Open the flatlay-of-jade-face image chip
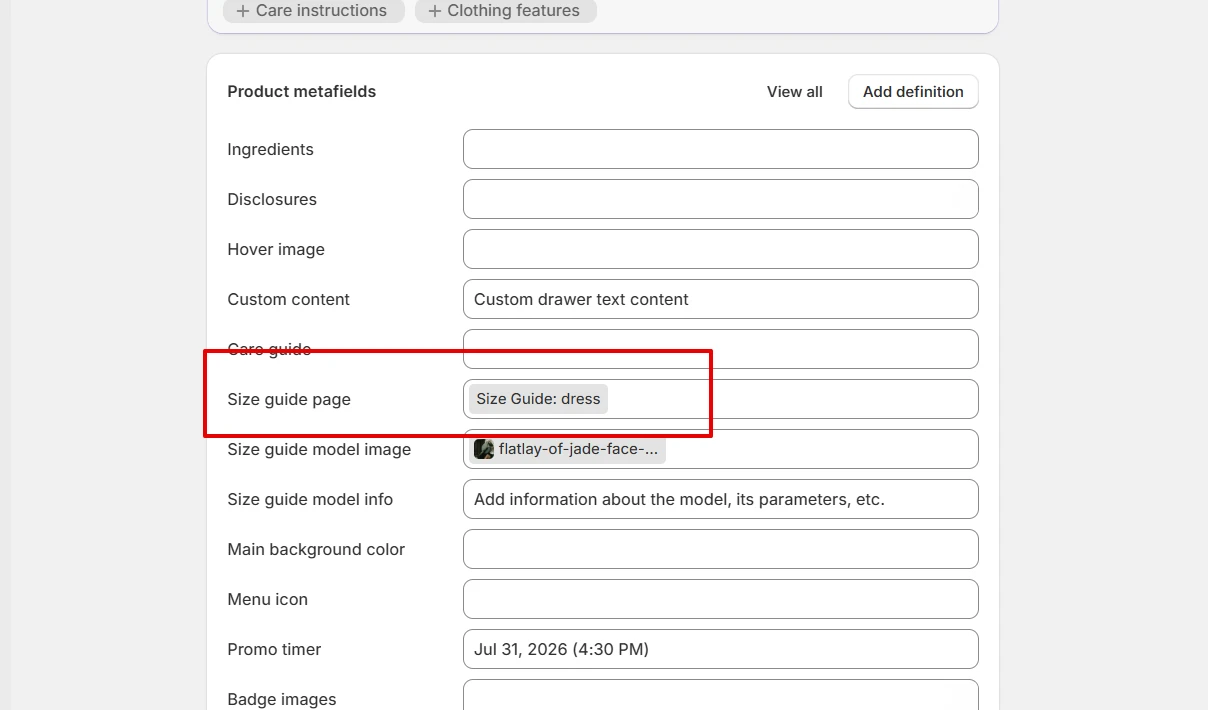 567,449
